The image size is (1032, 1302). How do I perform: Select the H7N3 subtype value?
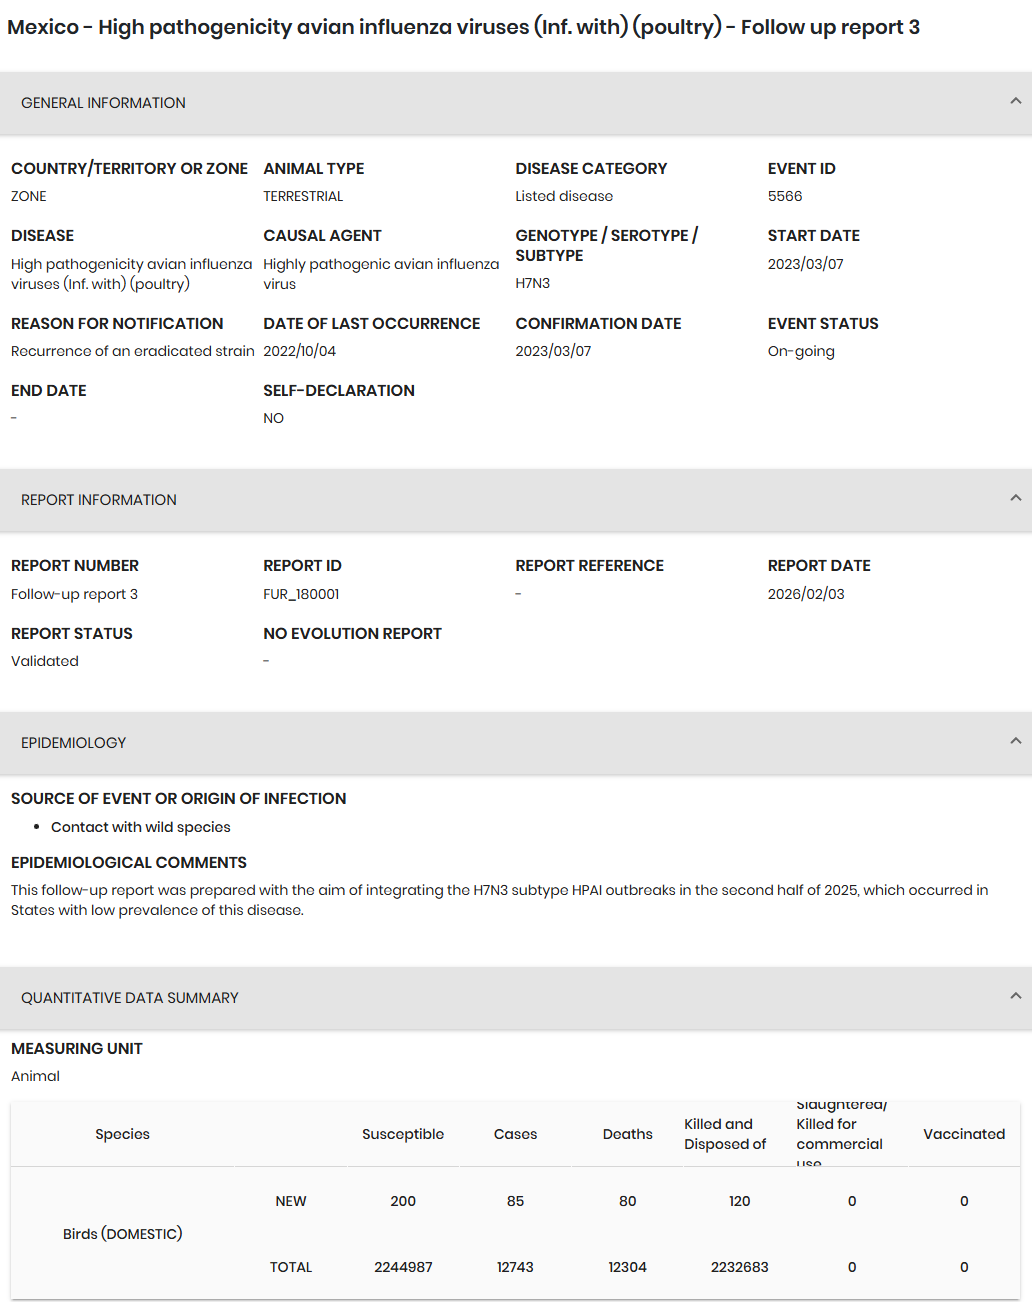pos(533,283)
